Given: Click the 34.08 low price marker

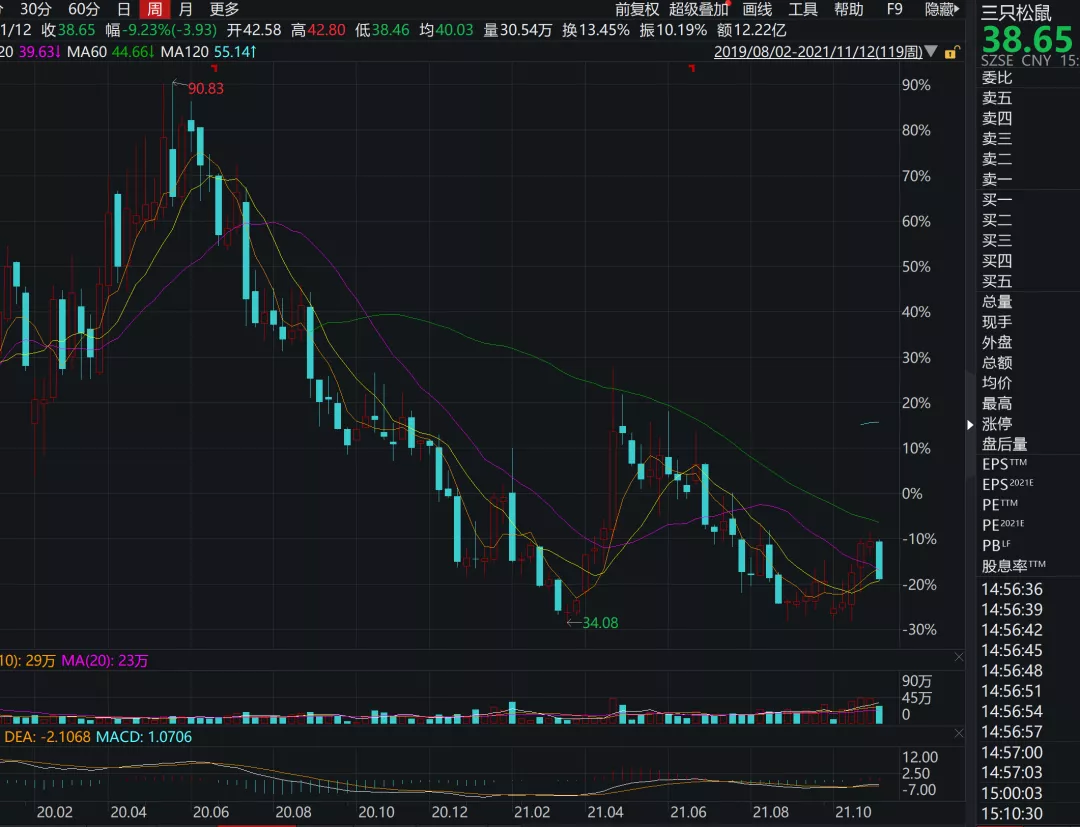Looking at the screenshot, I should tap(600, 623).
